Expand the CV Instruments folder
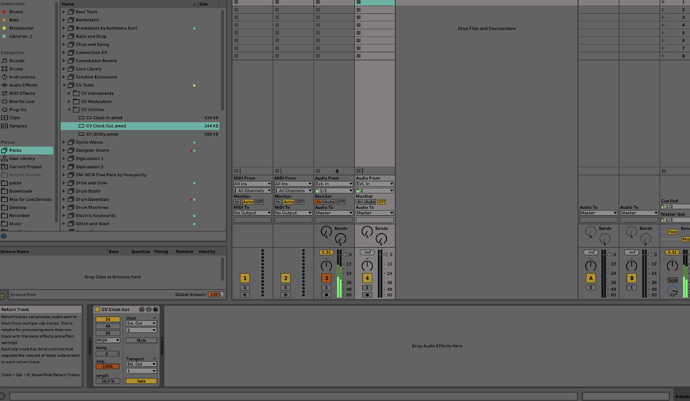The width and height of the screenshot is (690, 401). [x=69, y=93]
